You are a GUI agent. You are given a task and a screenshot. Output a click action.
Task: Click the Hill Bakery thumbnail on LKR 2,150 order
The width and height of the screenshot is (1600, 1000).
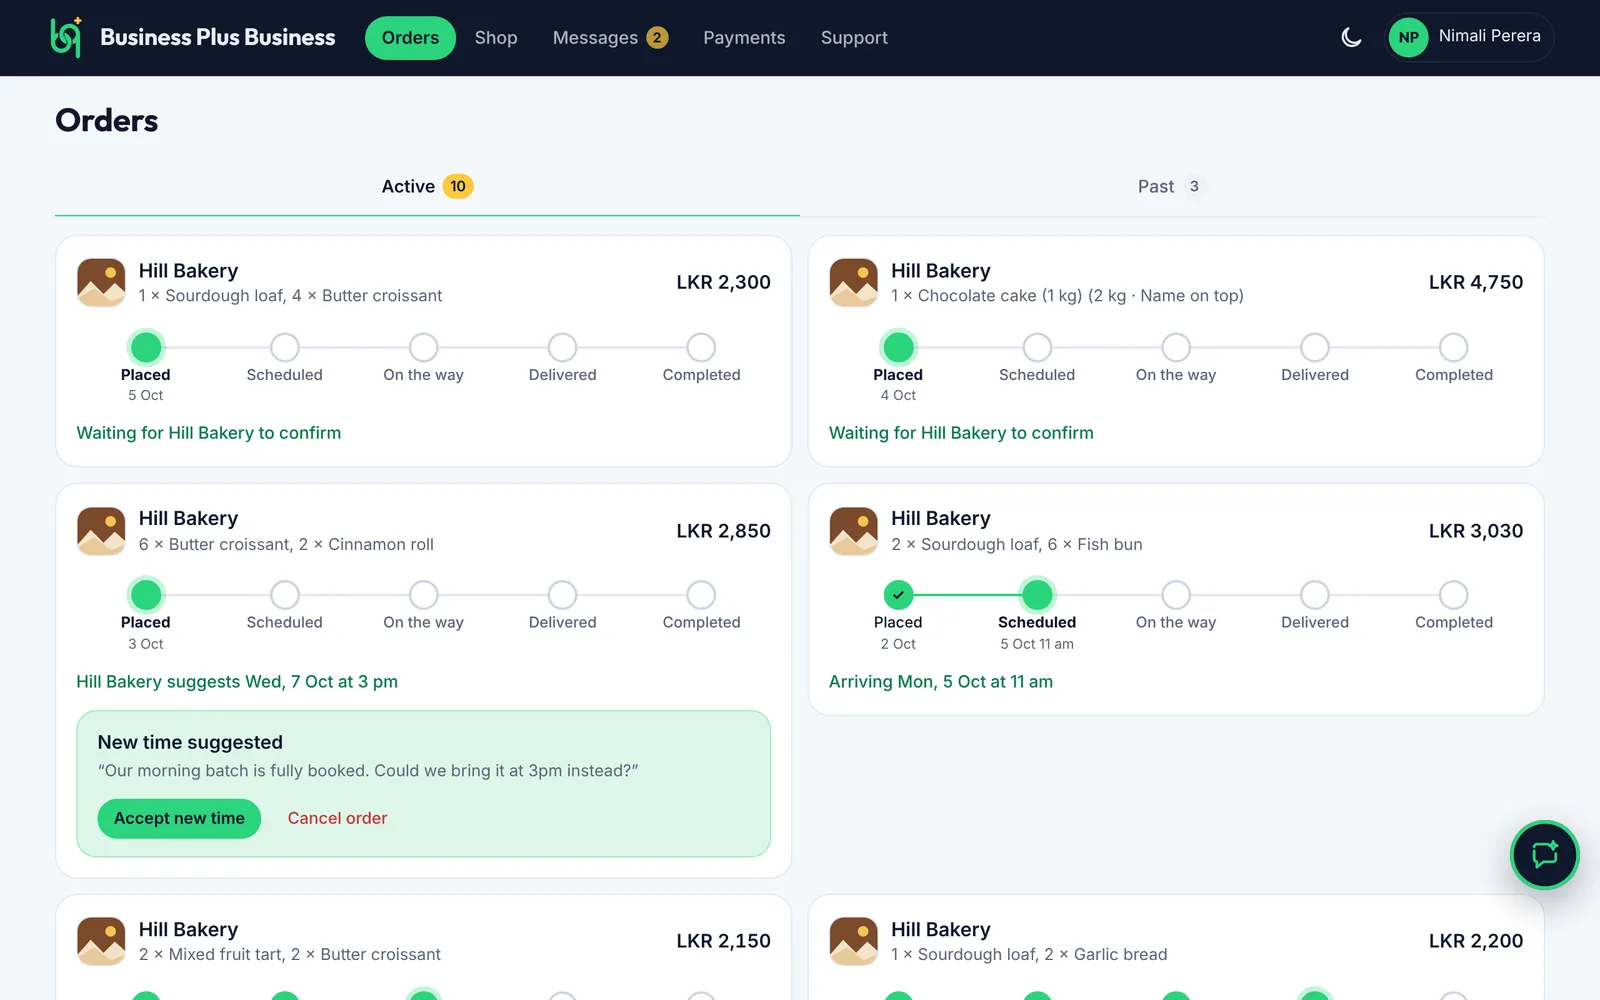point(101,941)
